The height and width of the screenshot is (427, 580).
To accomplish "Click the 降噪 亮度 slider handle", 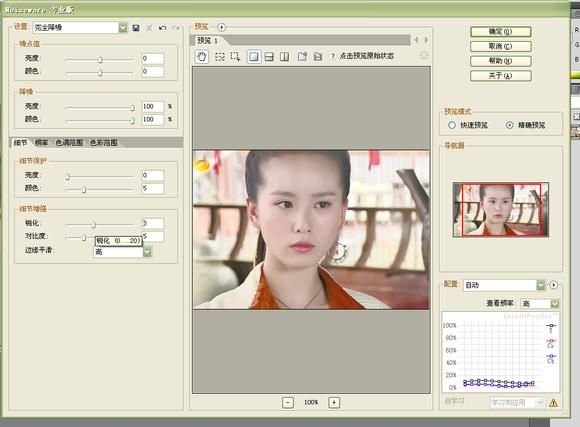I will [132, 108].
